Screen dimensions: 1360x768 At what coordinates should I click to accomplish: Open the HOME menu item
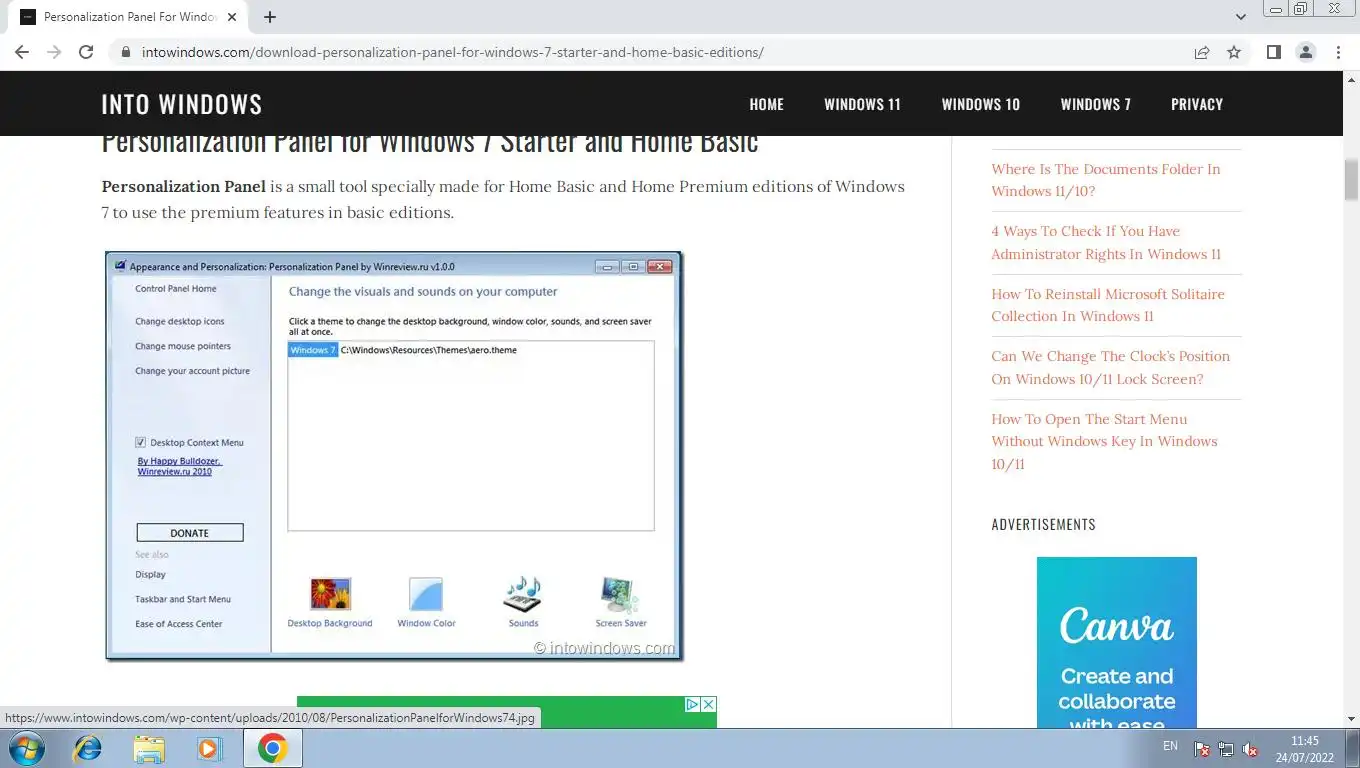pyautogui.click(x=767, y=104)
